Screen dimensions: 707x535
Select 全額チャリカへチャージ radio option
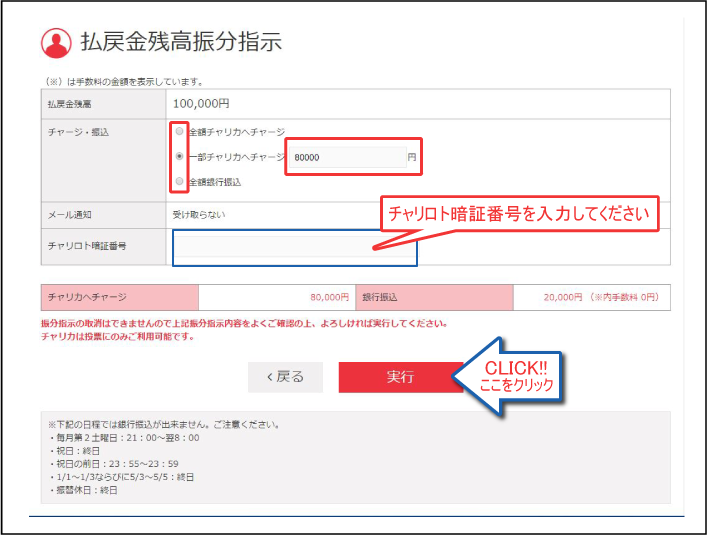point(179,131)
